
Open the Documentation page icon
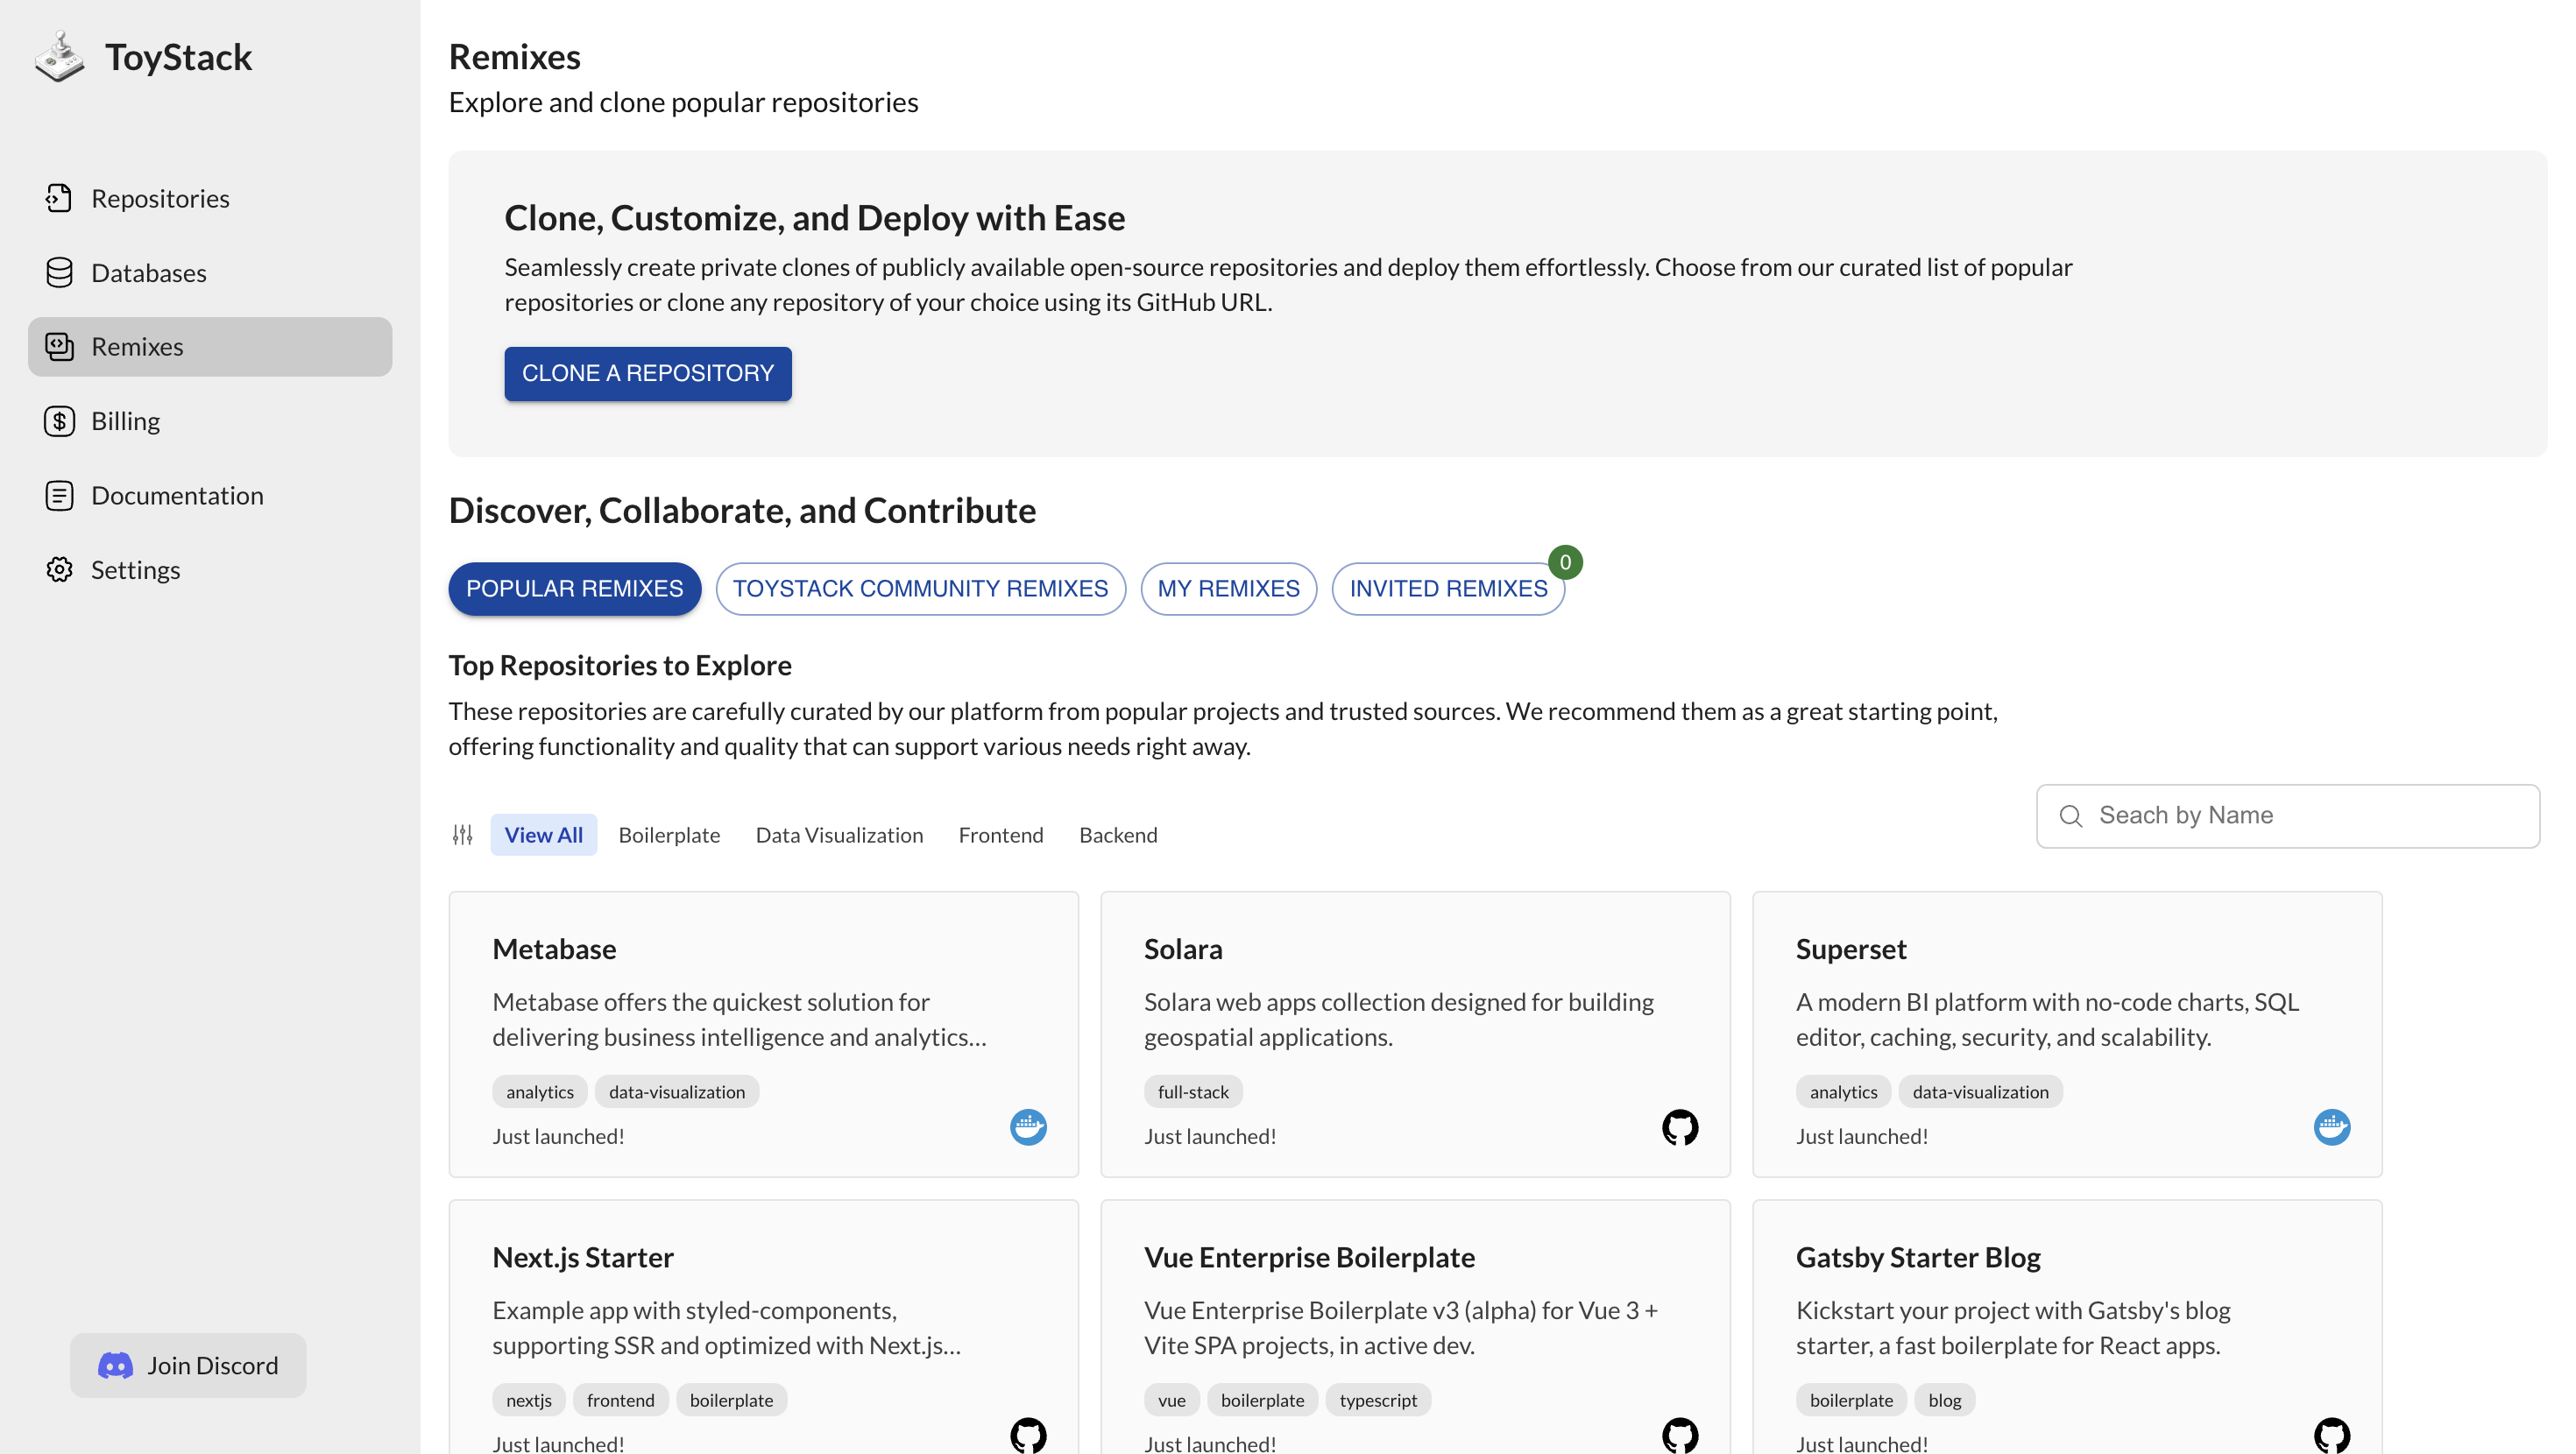coord(59,495)
